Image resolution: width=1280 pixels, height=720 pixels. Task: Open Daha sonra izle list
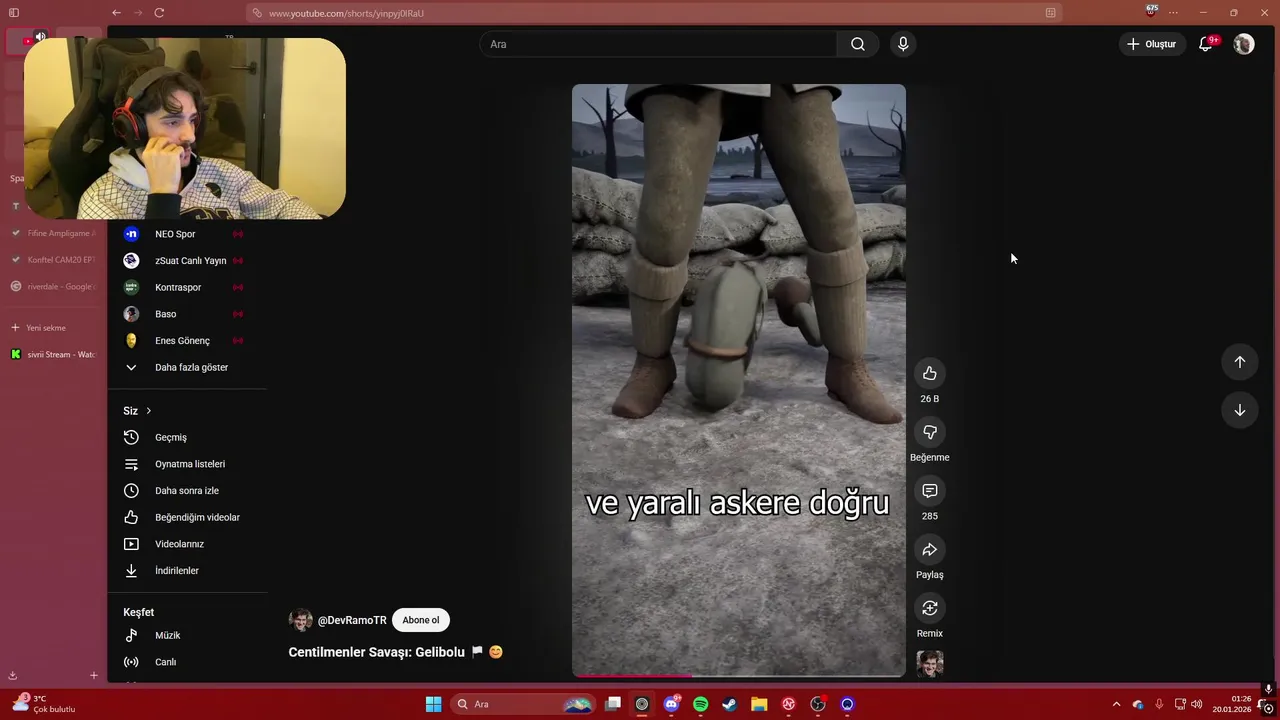coord(187,491)
